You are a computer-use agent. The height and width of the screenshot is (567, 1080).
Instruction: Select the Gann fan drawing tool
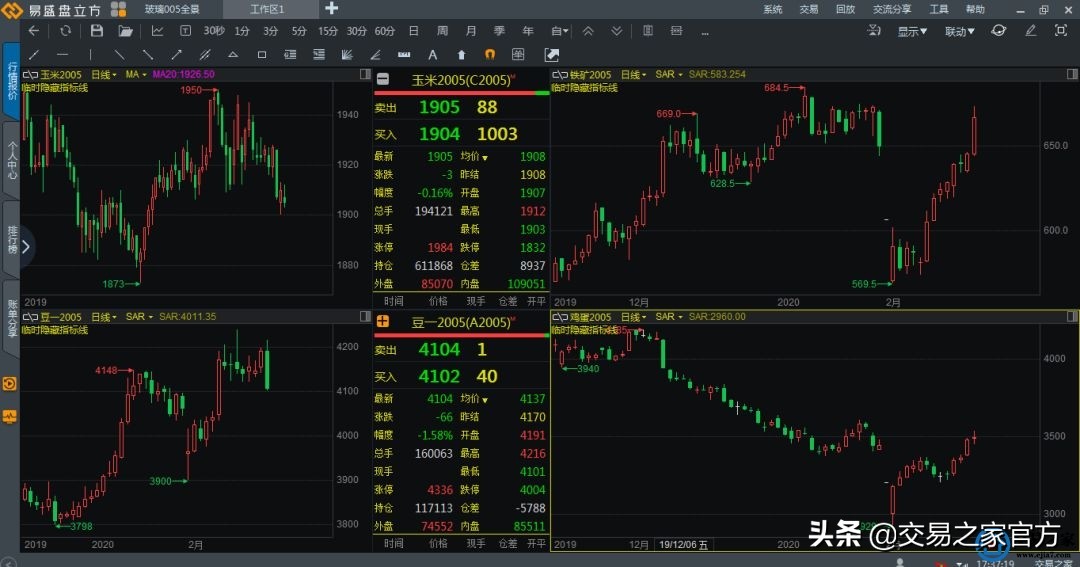click(x=347, y=54)
